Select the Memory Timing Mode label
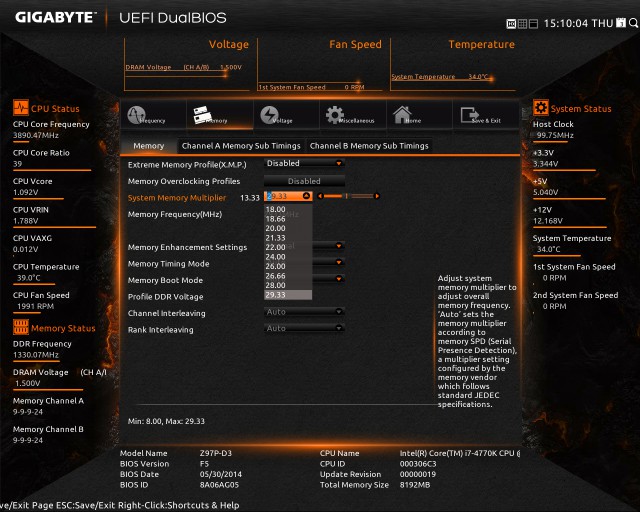This screenshot has width=640, height=512. 169,264
